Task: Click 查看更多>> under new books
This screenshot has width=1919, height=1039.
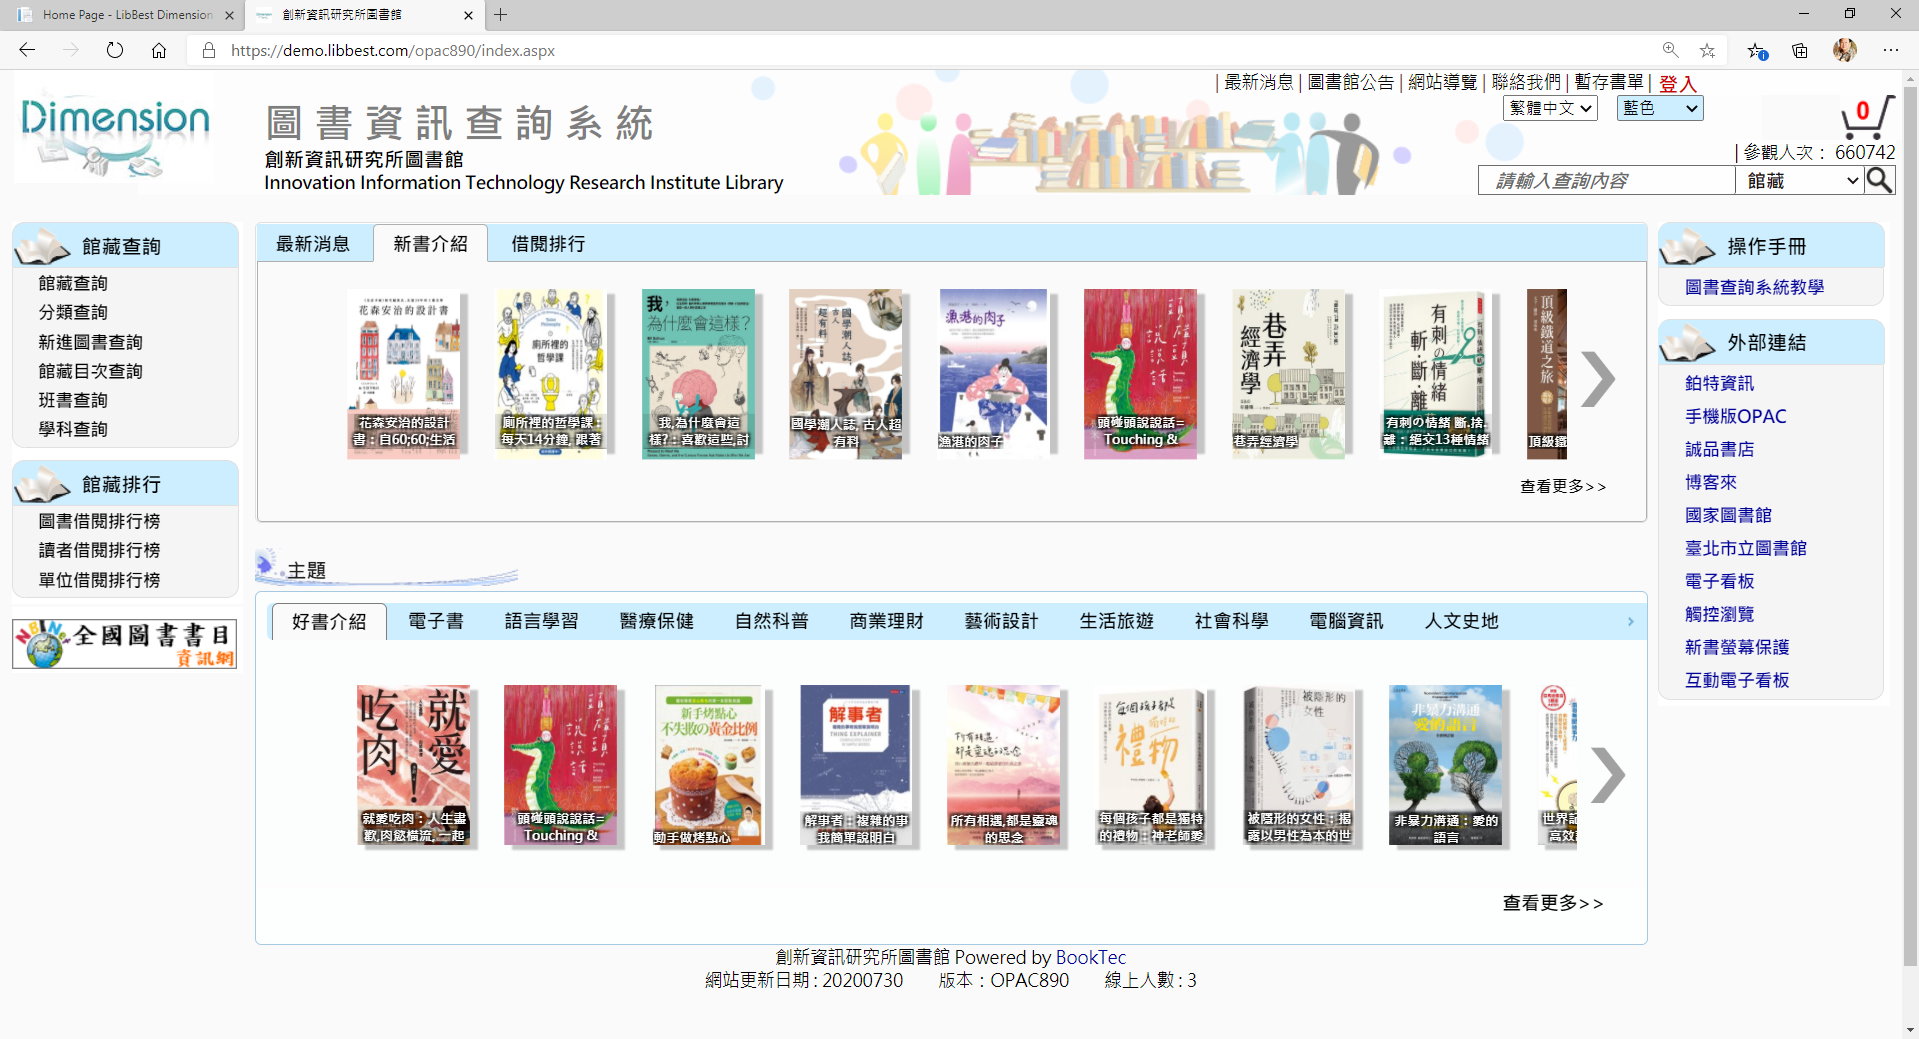Action: pos(1563,486)
